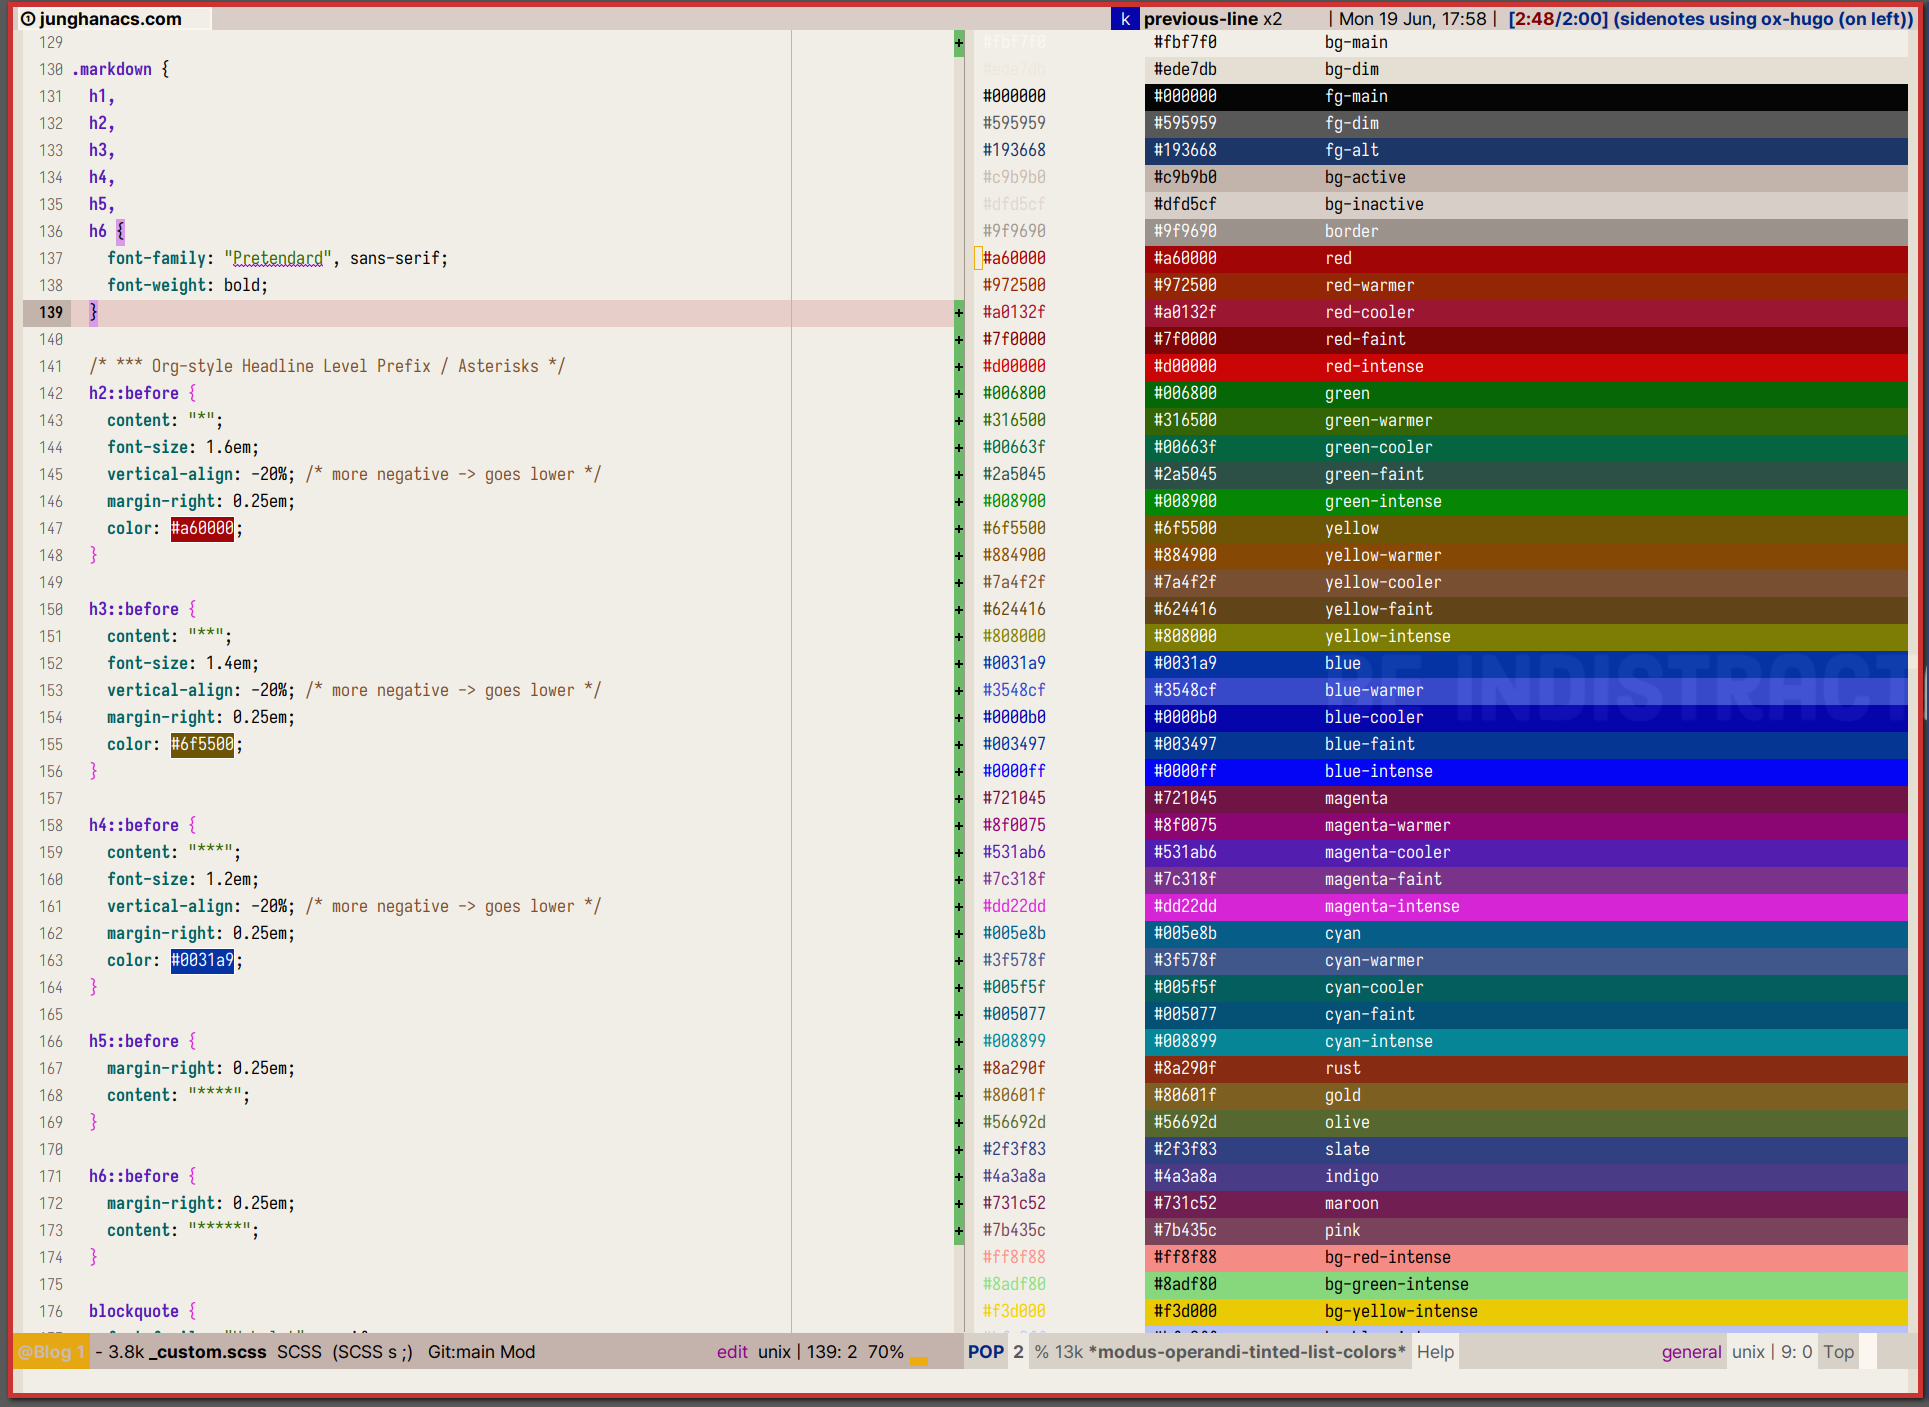Click the *modus-operandi-tinted-list-colors* buffer name
1929x1407 pixels.
coord(1246,1352)
